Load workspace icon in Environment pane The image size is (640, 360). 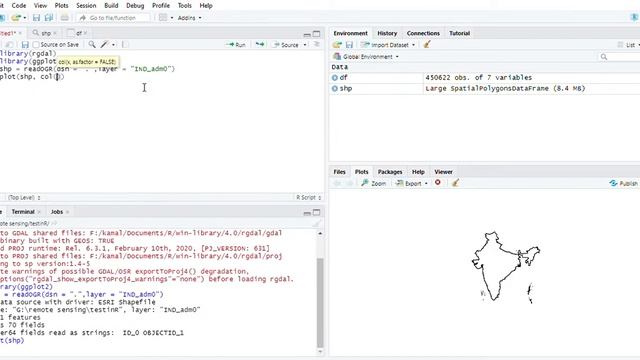[x=337, y=44]
